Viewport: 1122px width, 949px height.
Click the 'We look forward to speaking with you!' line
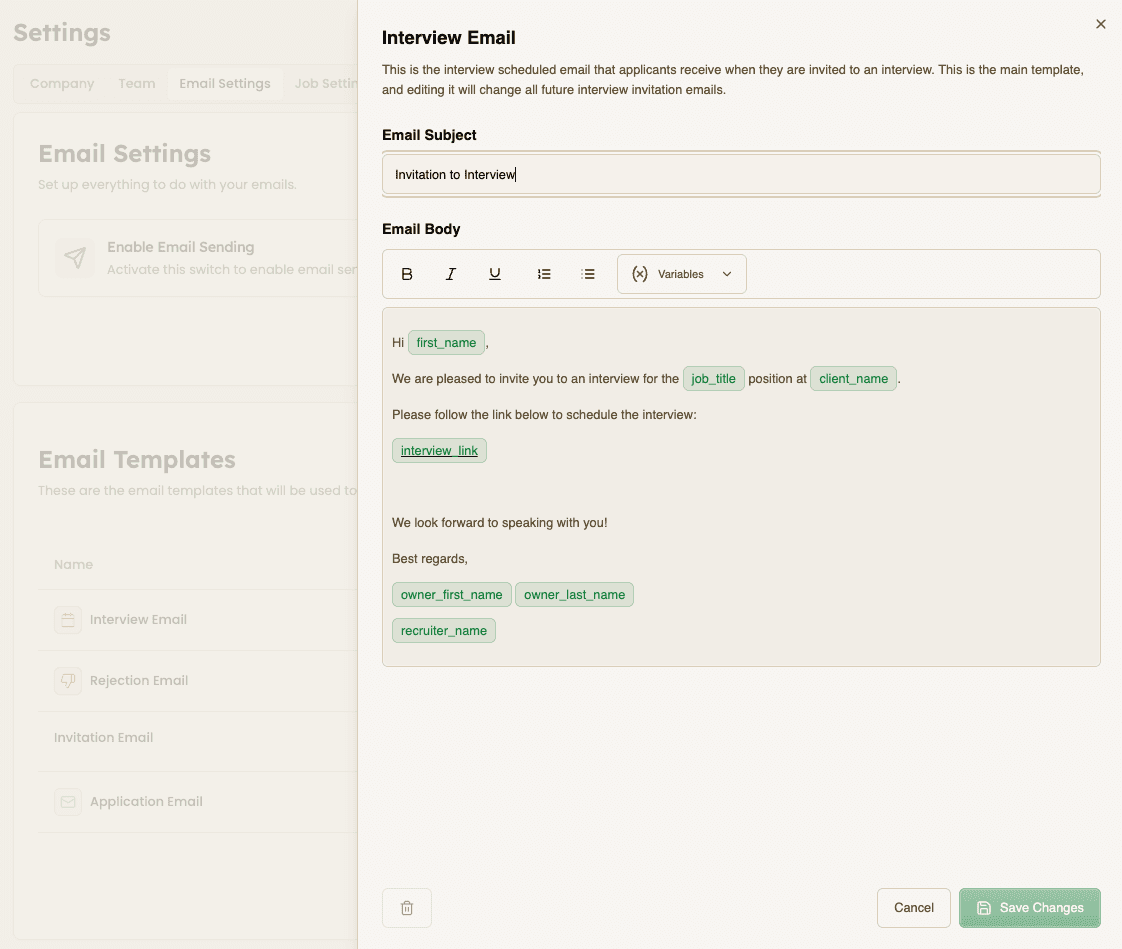point(499,522)
